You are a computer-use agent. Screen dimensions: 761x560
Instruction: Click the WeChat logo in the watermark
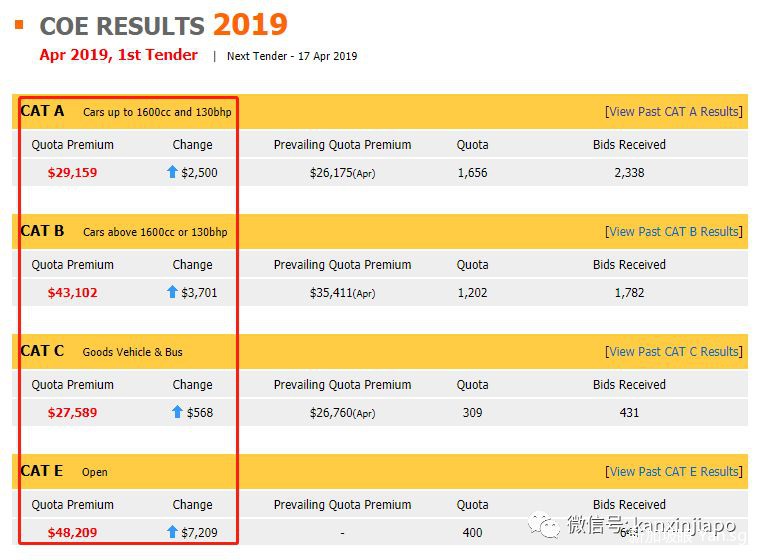tap(545, 524)
